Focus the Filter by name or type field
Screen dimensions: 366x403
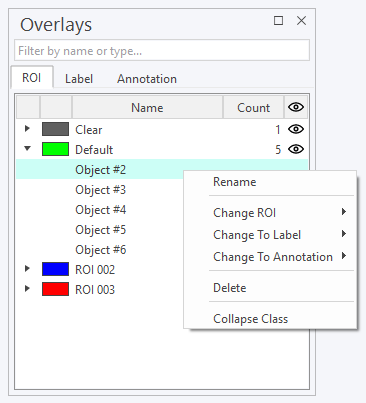[162, 50]
